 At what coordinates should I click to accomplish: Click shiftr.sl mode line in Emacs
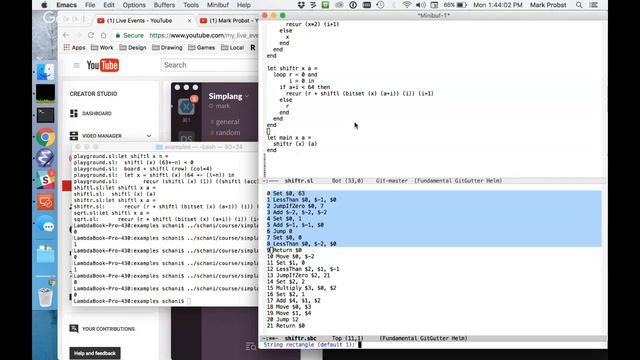click(x=433, y=181)
